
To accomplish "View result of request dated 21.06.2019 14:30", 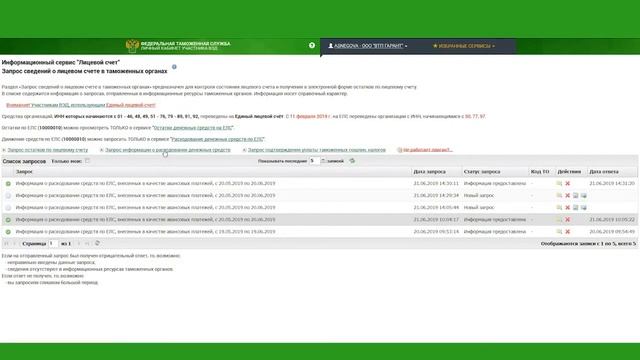I will coord(559,184).
